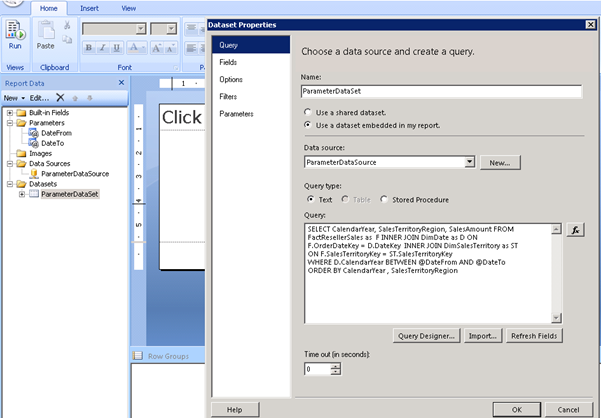Click the Refresh Fields button

click(x=535, y=336)
